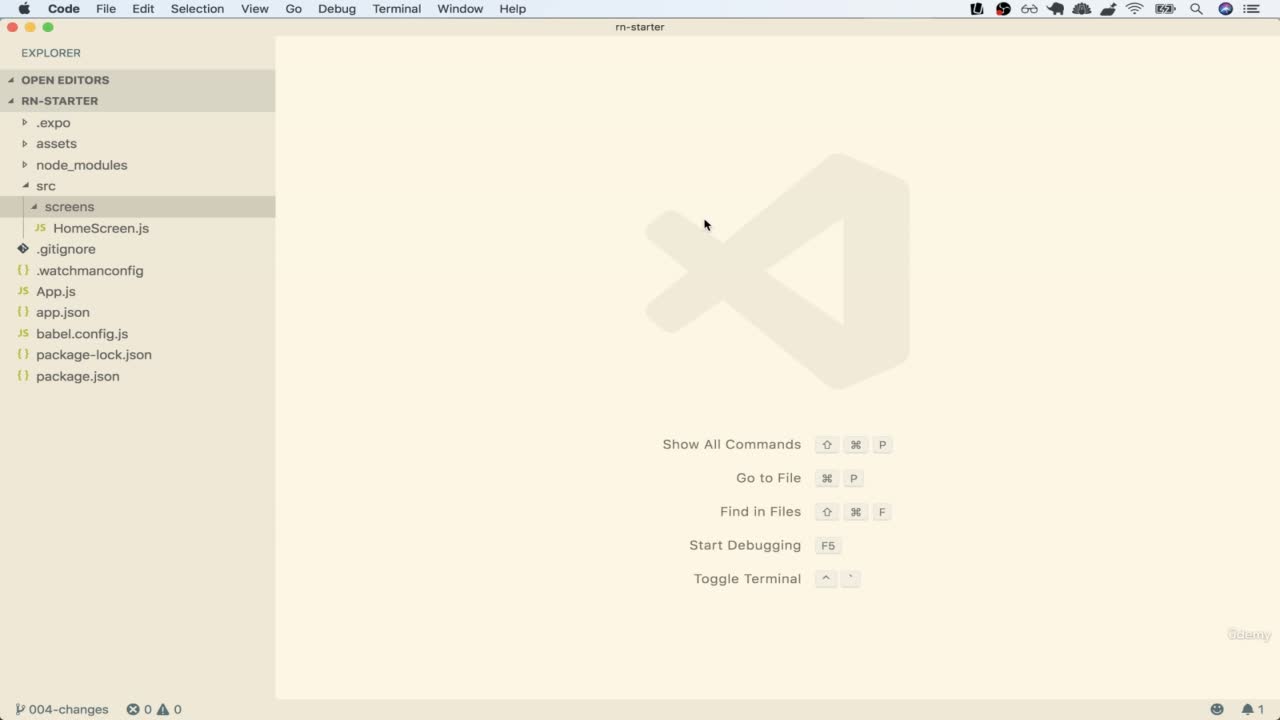
Task: Open the Selection menu
Action: click(197, 9)
